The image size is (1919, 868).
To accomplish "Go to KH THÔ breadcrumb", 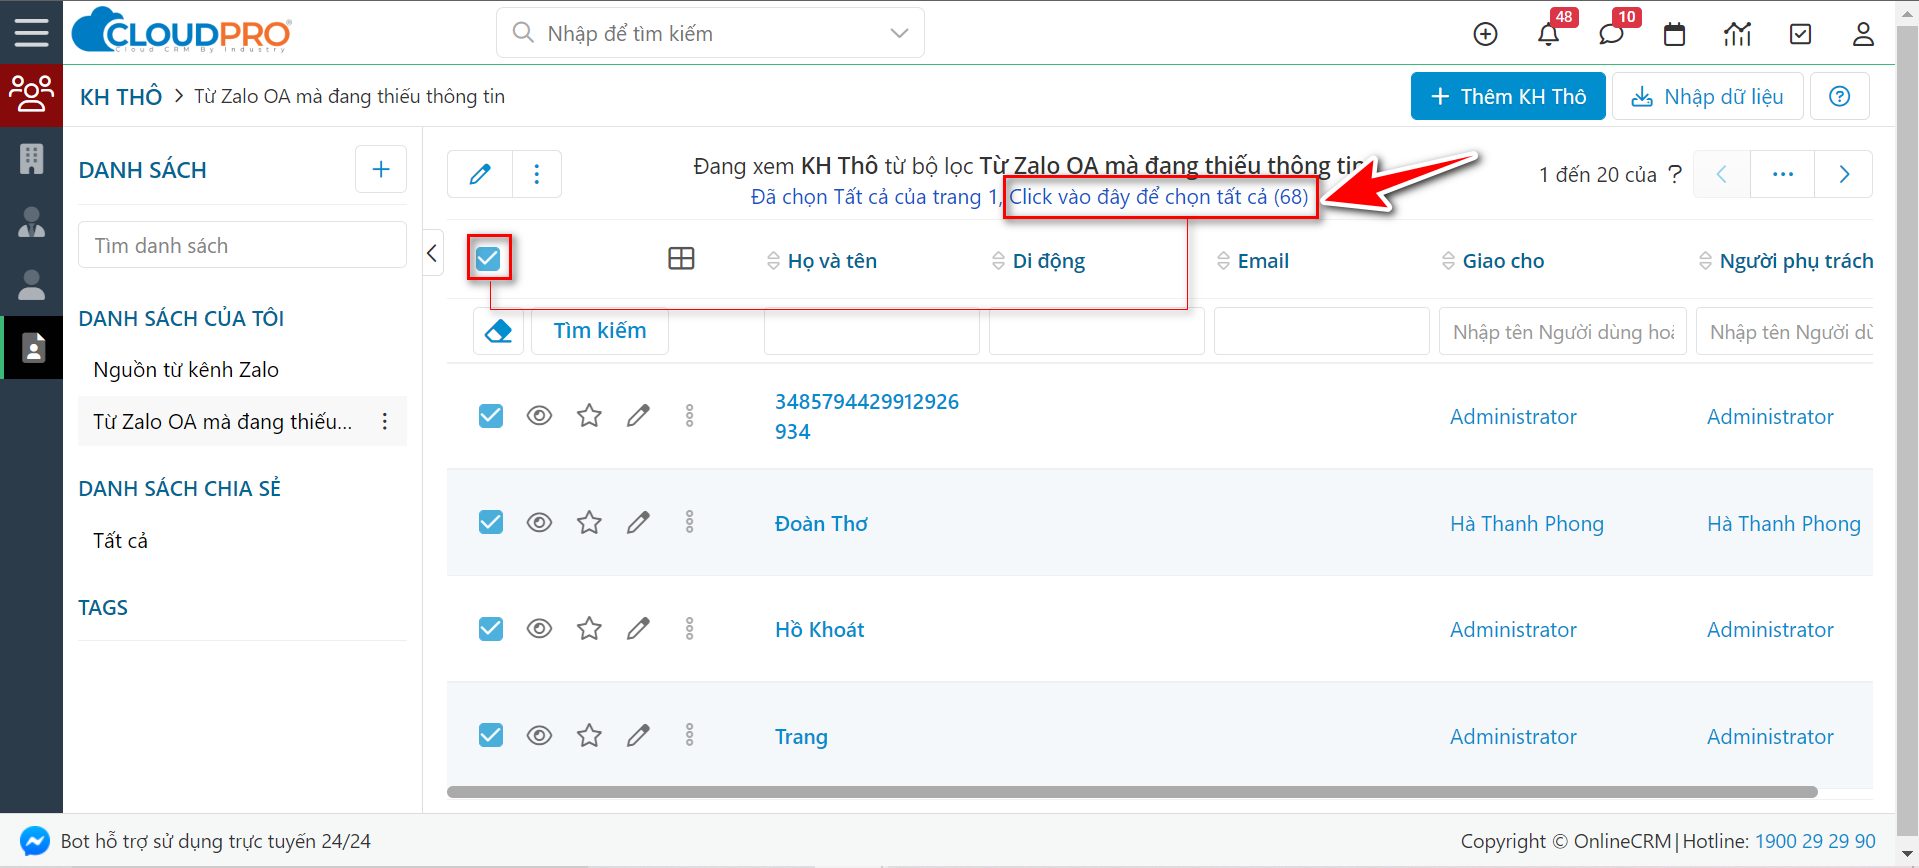I will [121, 97].
